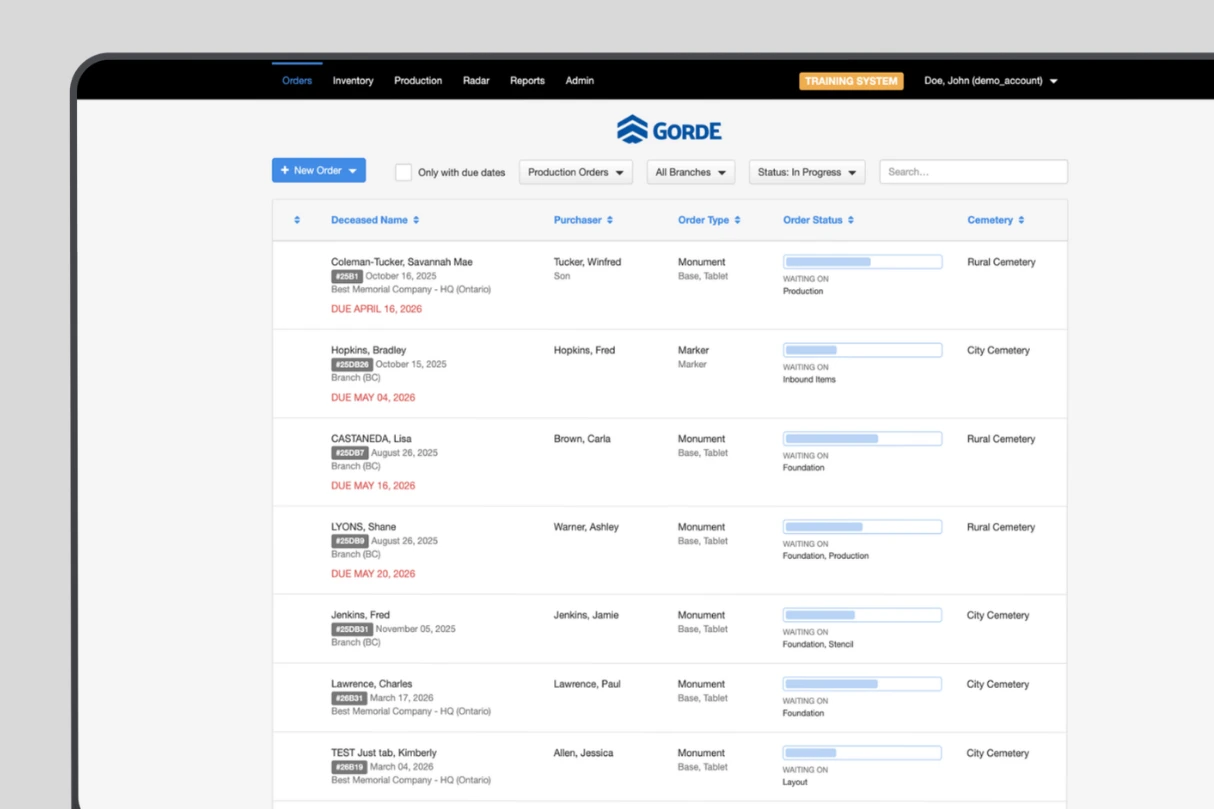Open the Production Orders filter dropdown
Viewport: 1214px width, 809px height.
tap(575, 171)
